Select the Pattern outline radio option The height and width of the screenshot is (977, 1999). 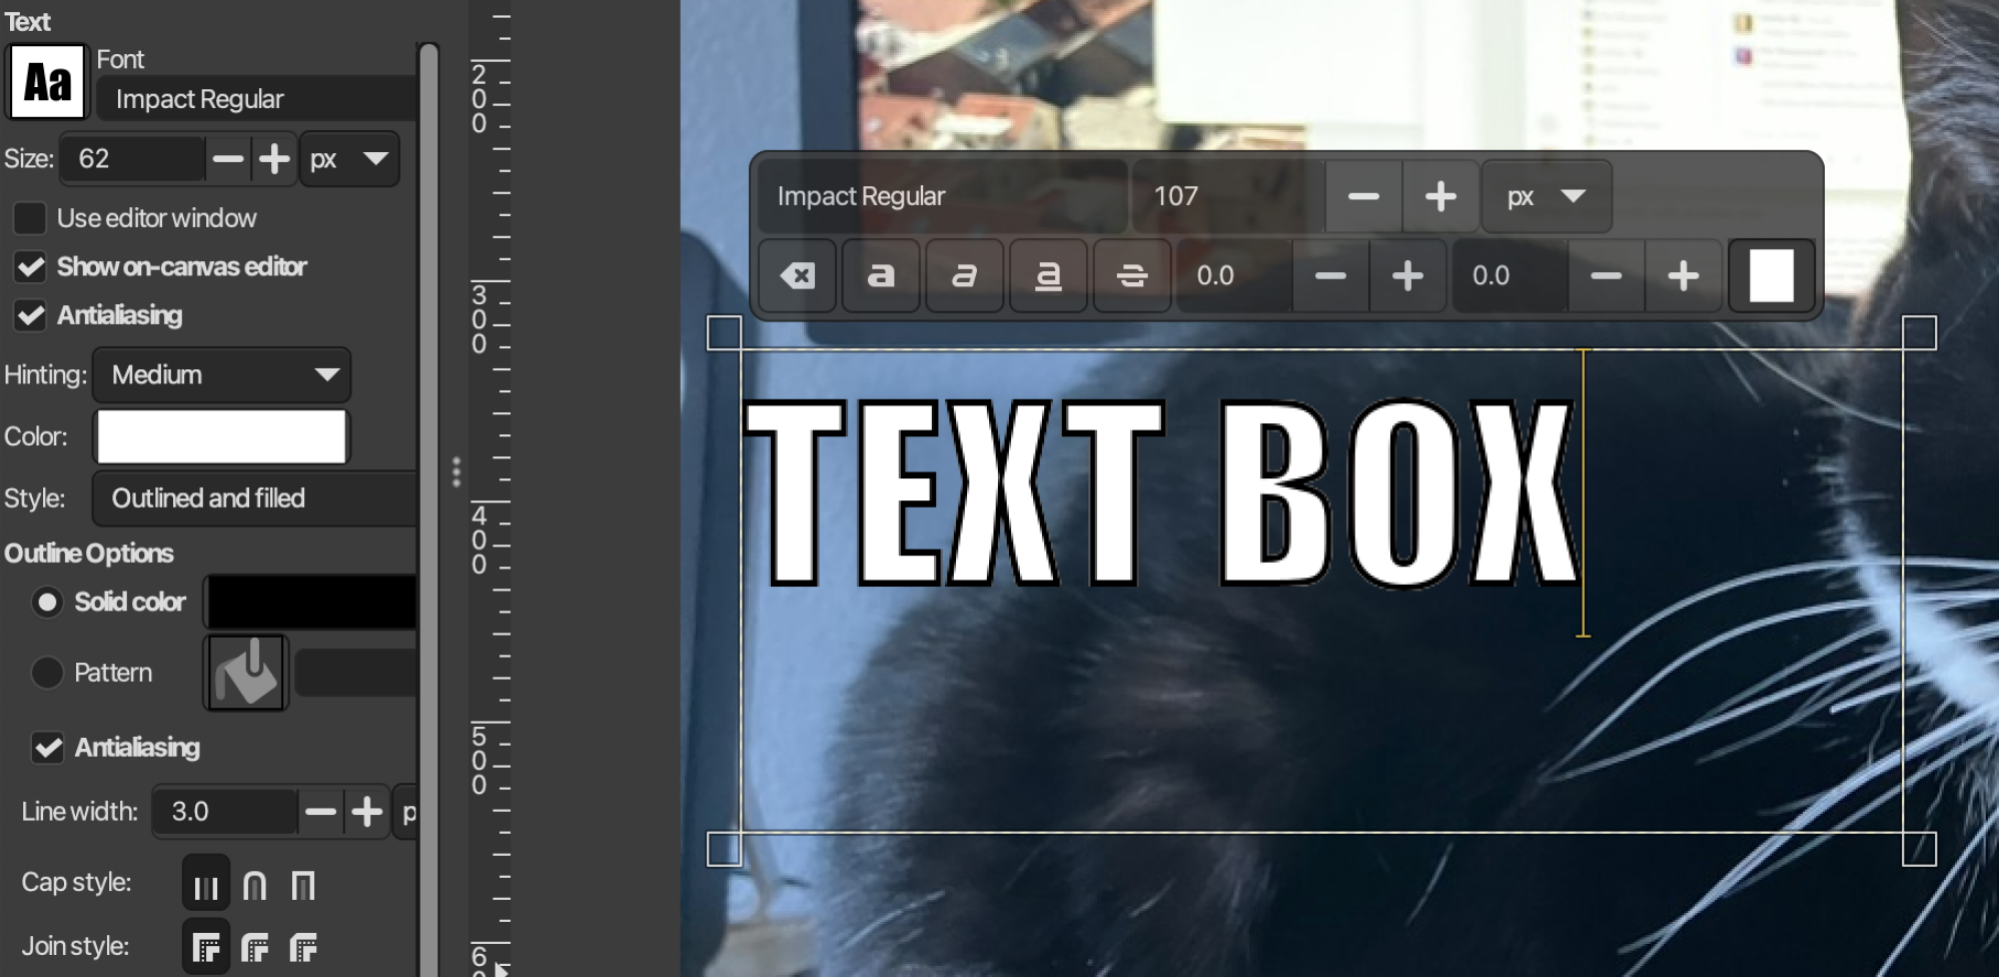click(x=47, y=673)
